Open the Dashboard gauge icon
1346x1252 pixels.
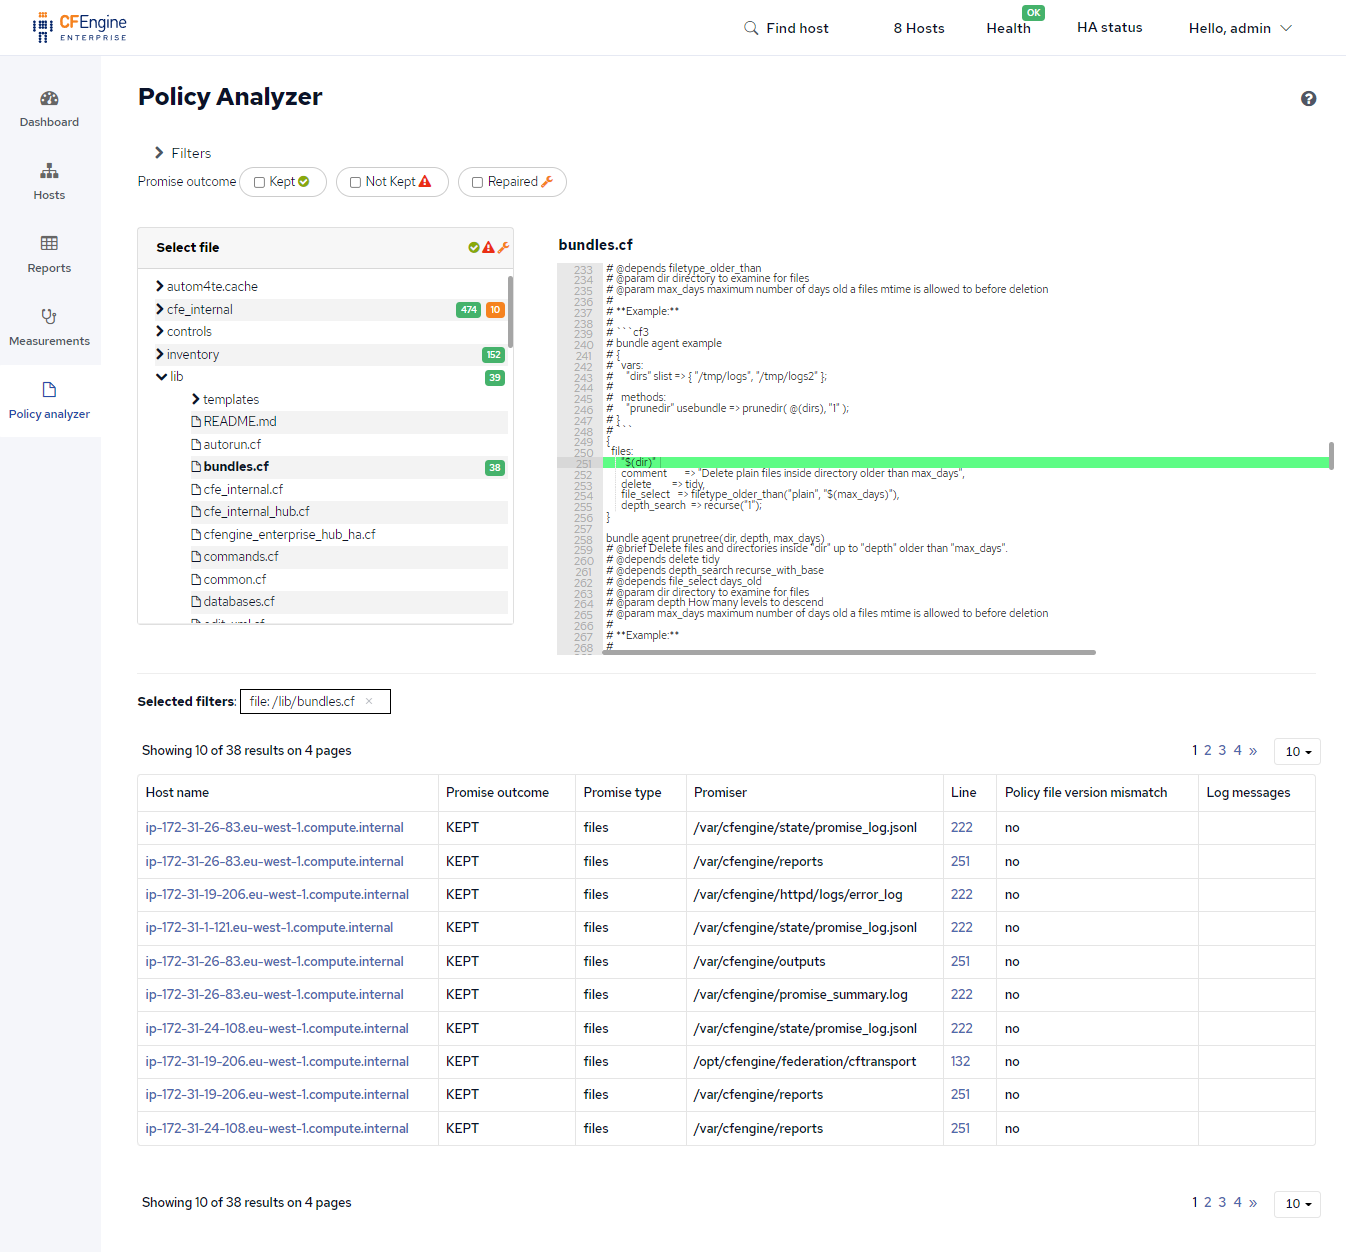click(49, 99)
